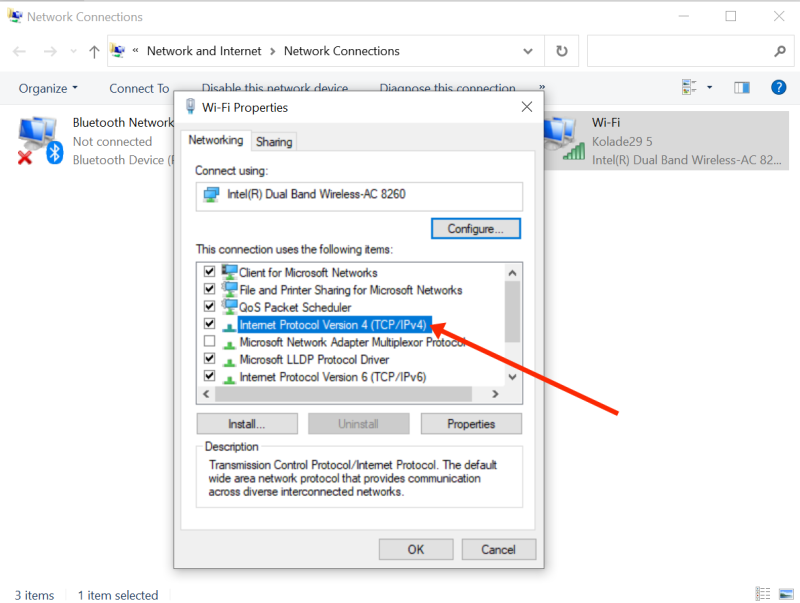Screen dimensions: 800x603
Task: Enable Microsoft Network Adapter Multiplexor Protocol
Action: pos(209,341)
